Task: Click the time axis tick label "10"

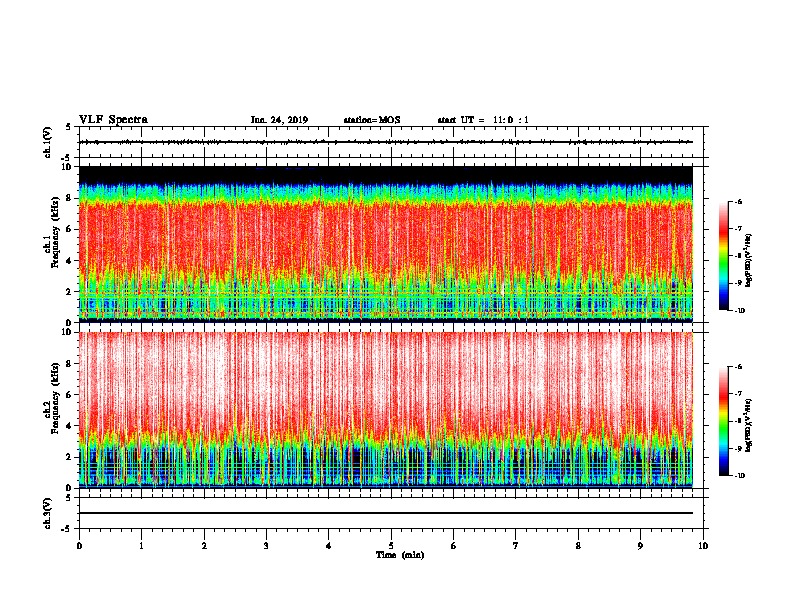Action: [x=703, y=546]
